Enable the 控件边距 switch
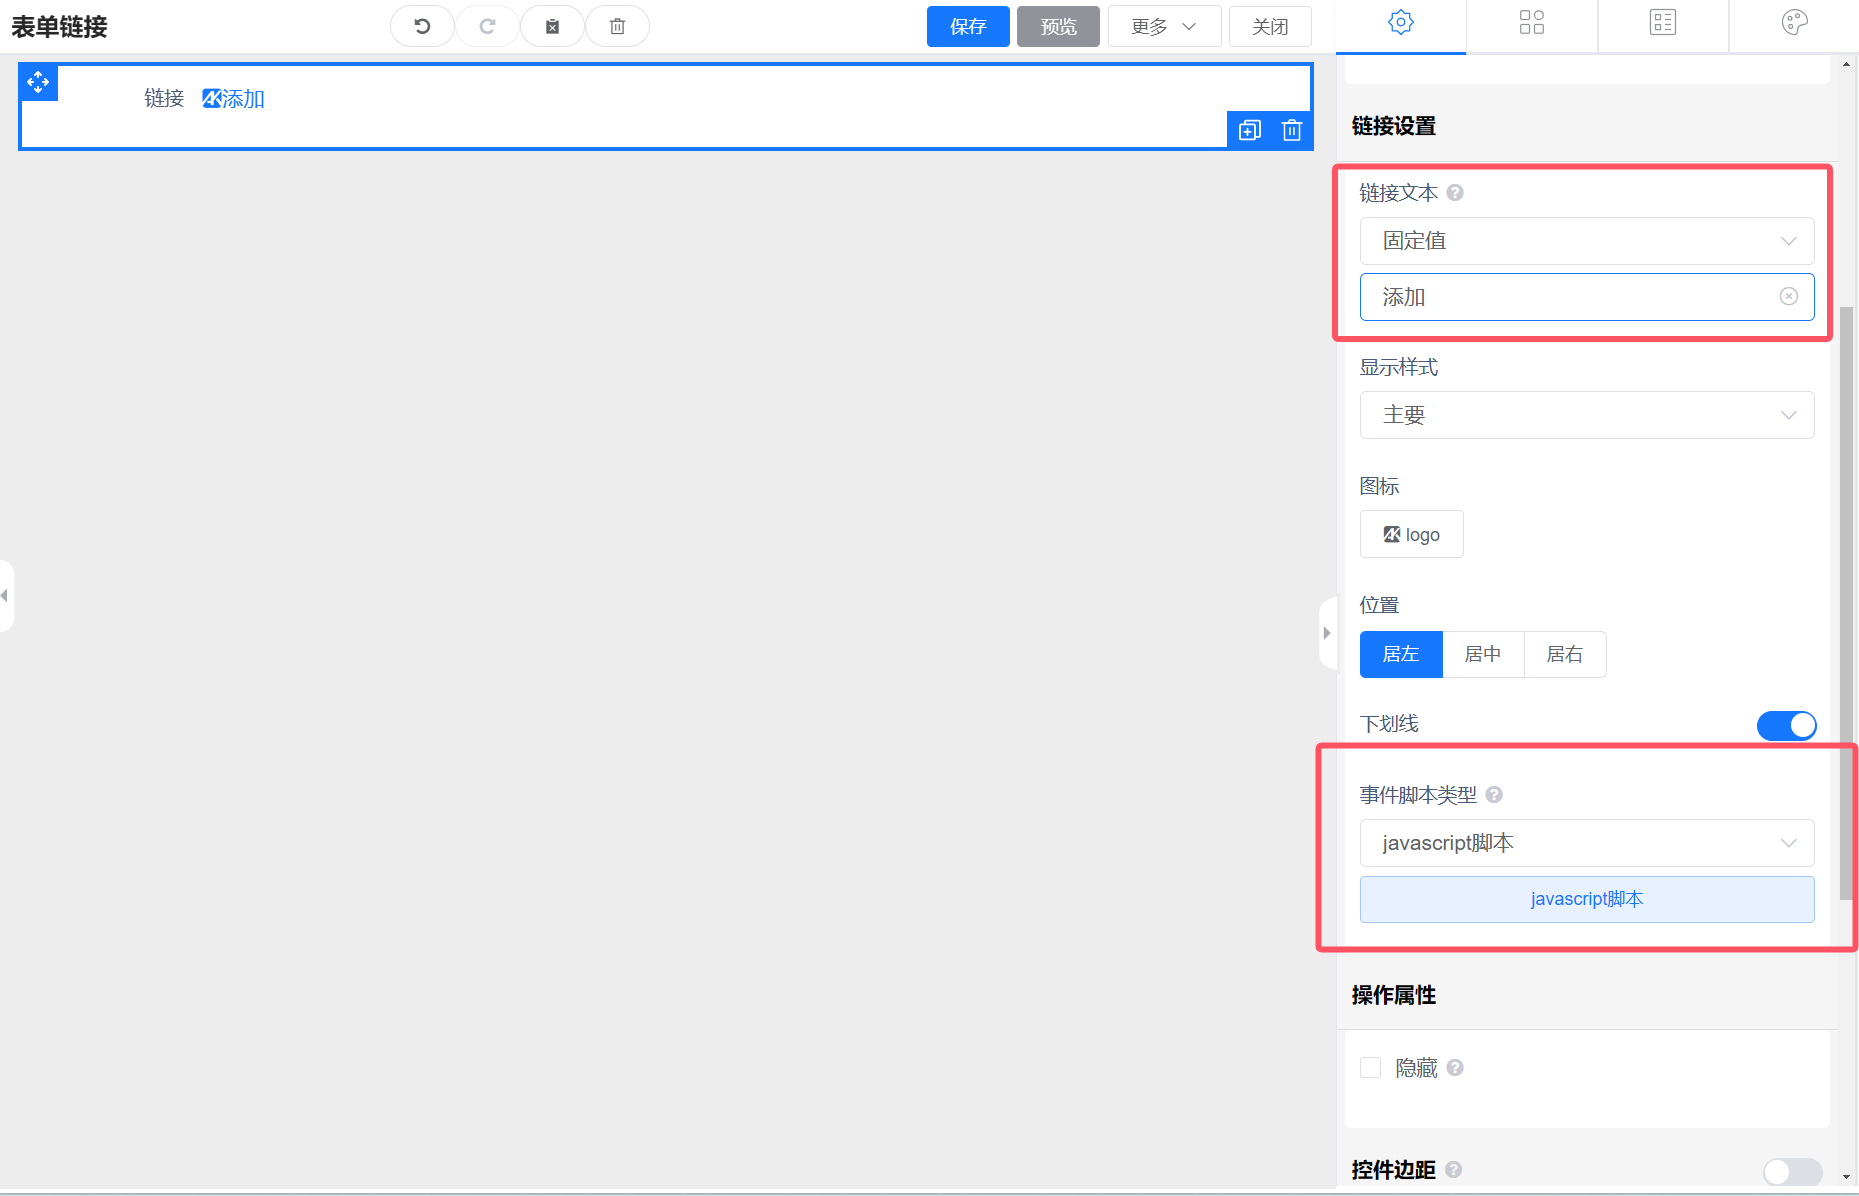The height and width of the screenshot is (1196, 1859). [1791, 1171]
